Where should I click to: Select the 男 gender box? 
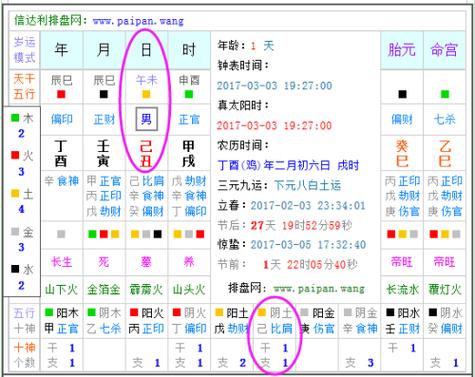point(146,119)
